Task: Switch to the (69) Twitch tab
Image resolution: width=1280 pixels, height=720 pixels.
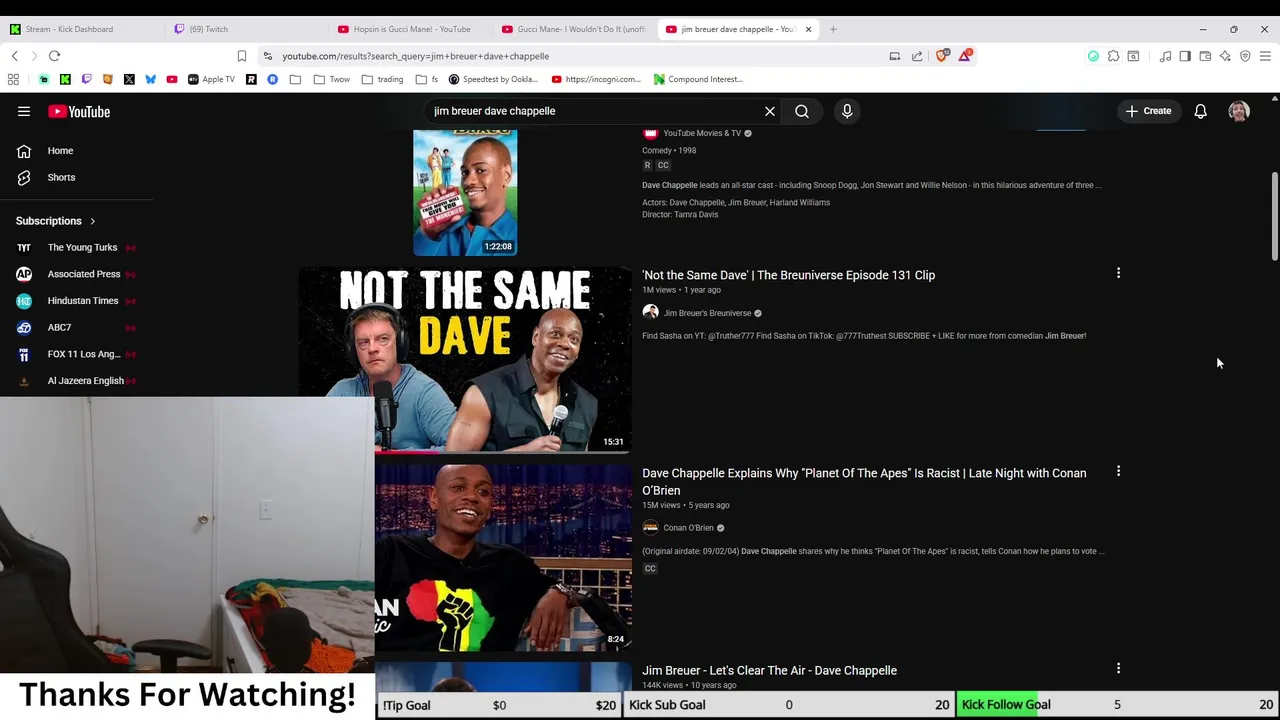Action: coord(245,29)
